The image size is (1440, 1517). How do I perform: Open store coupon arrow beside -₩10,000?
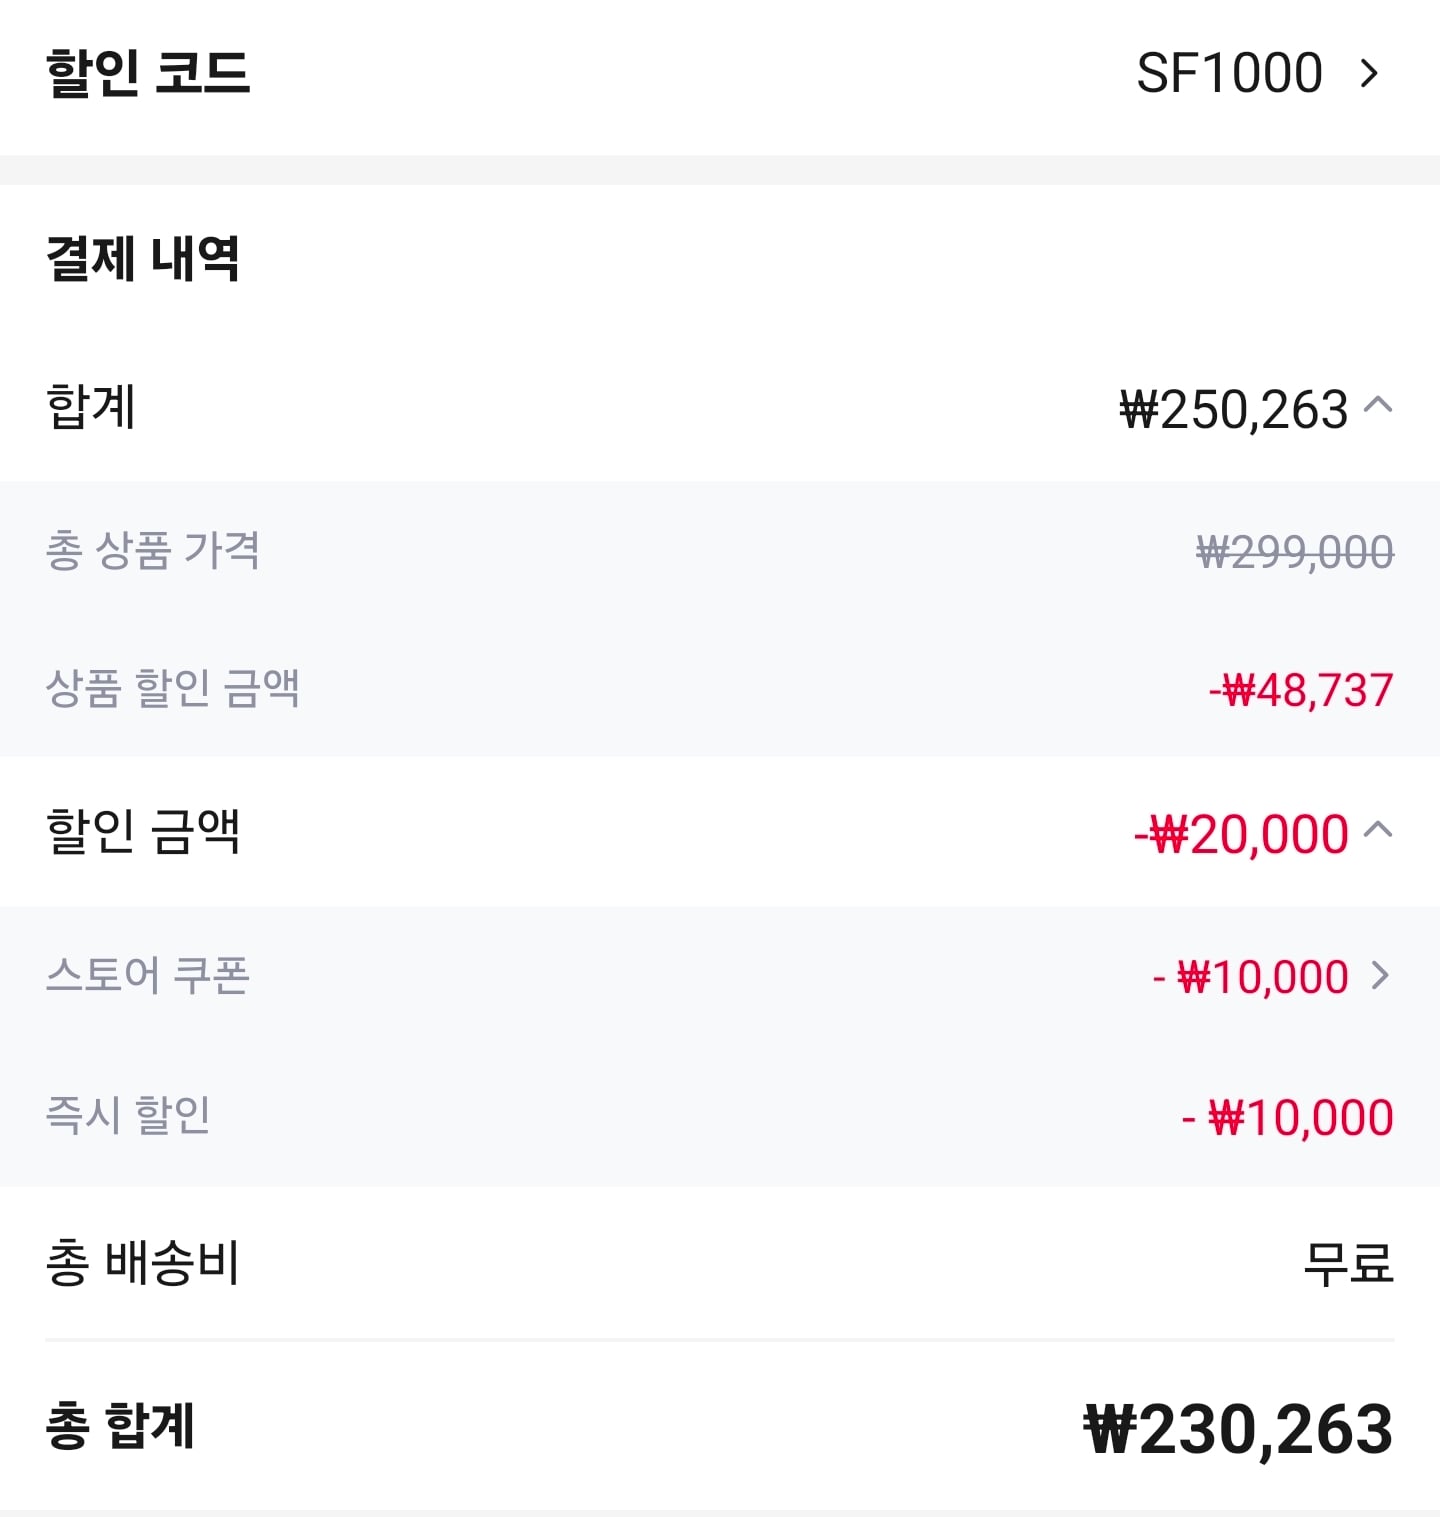tap(1380, 975)
